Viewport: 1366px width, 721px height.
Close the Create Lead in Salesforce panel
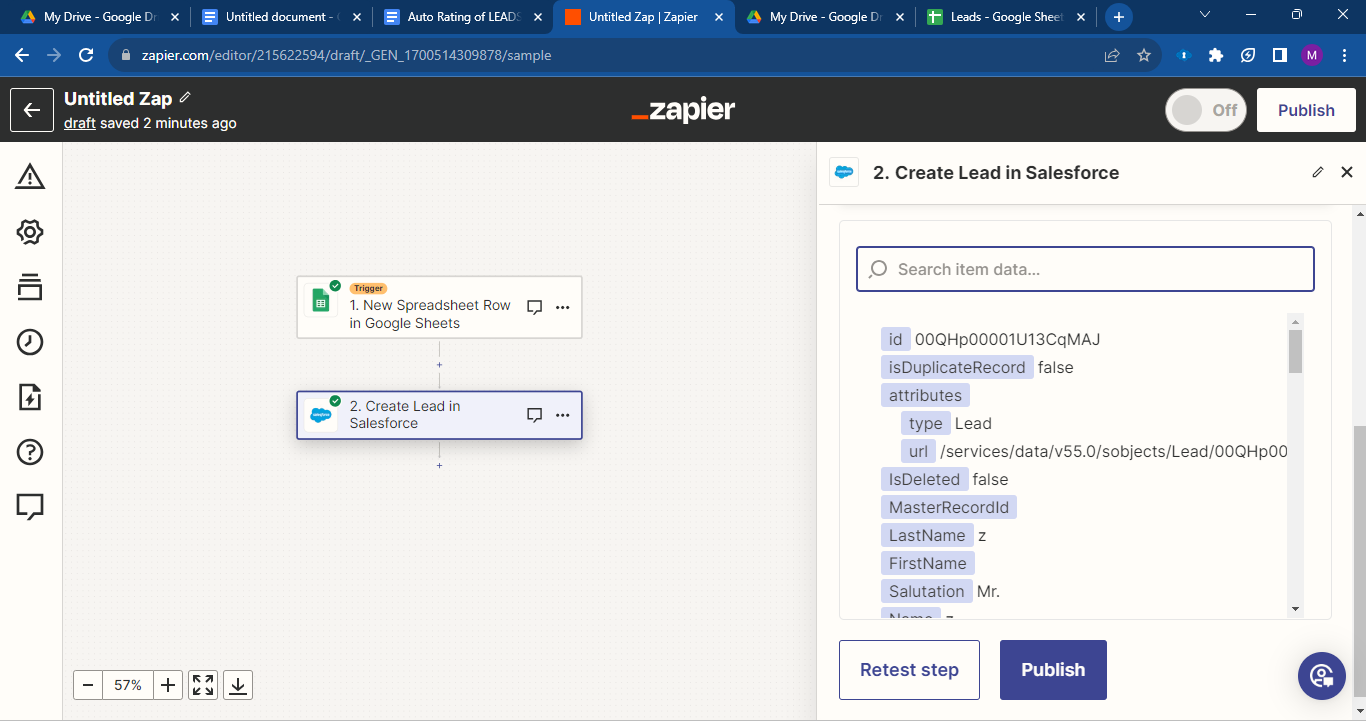click(1347, 172)
